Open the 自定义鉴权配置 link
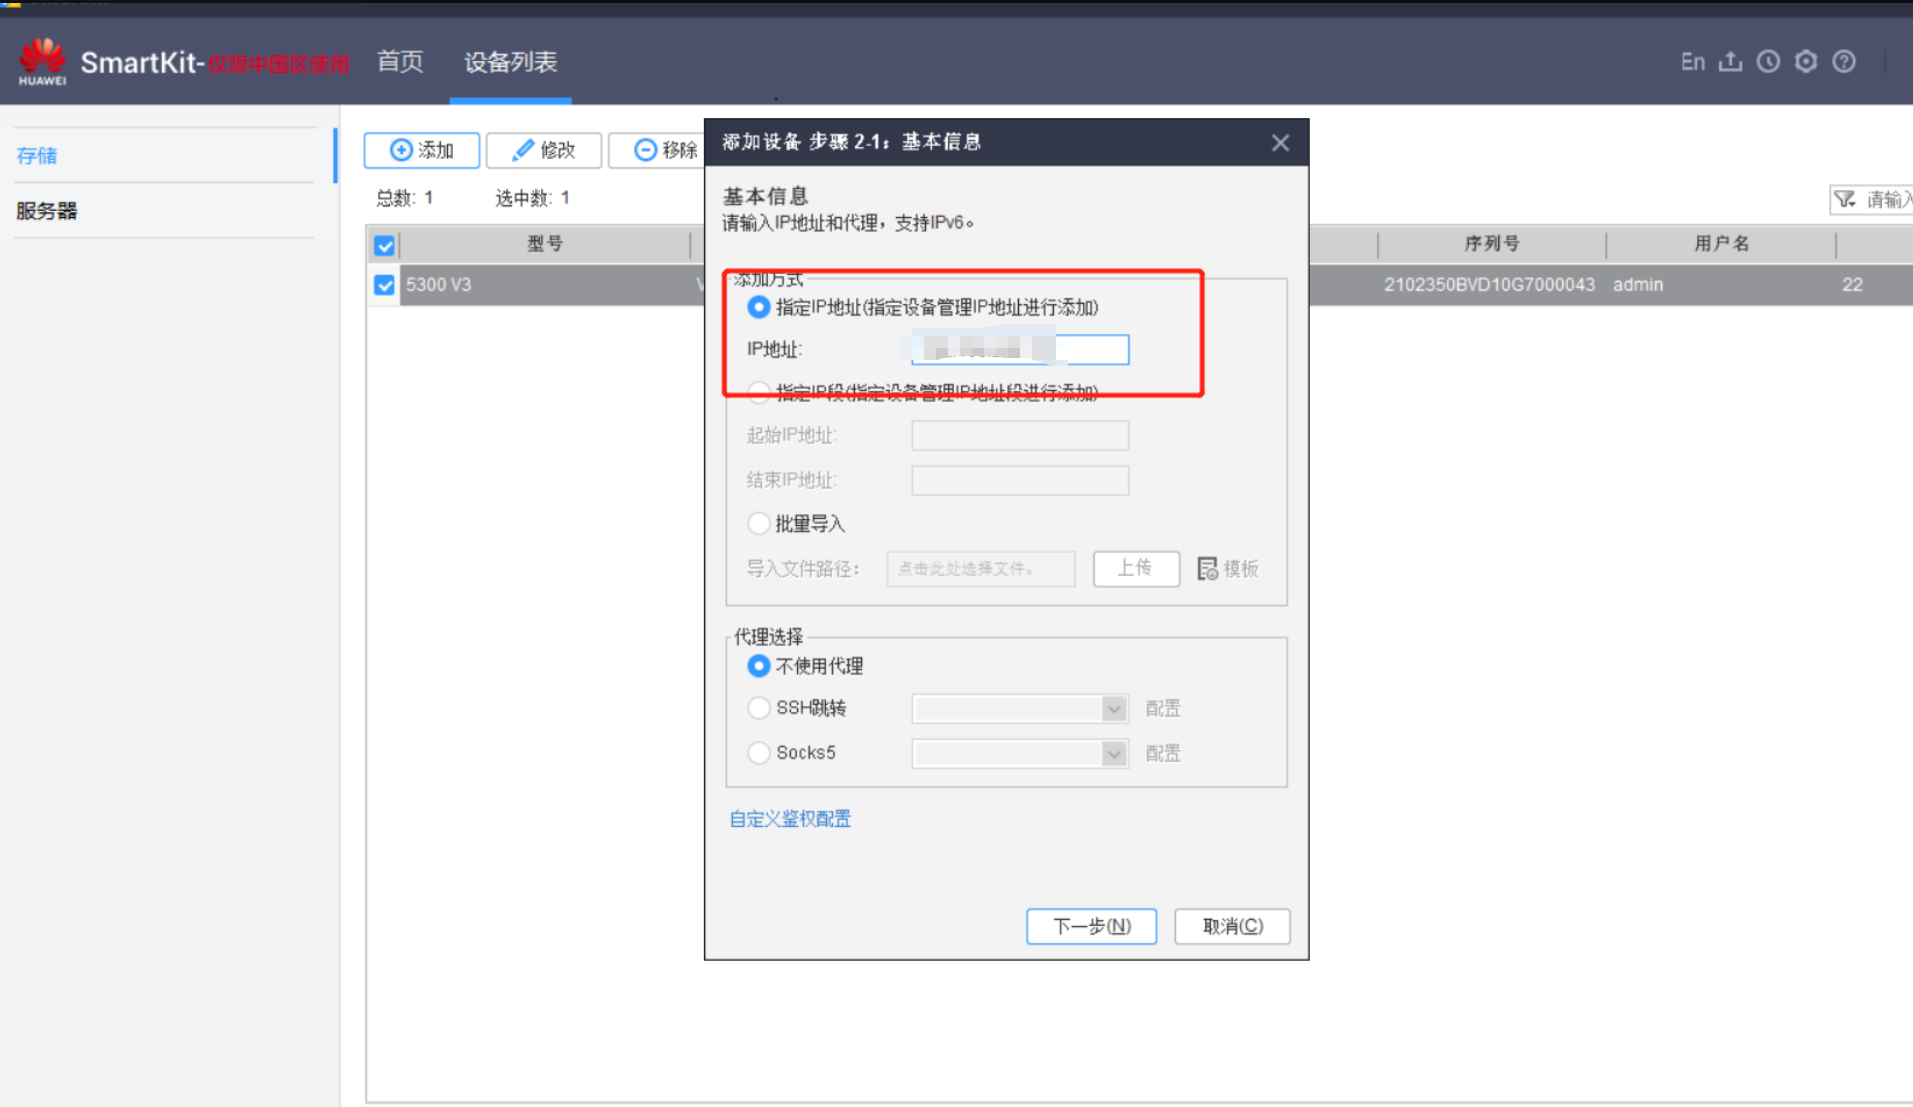Image resolution: width=1913 pixels, height=1107 pixels. pyautogui.click(x=790, y=819)
